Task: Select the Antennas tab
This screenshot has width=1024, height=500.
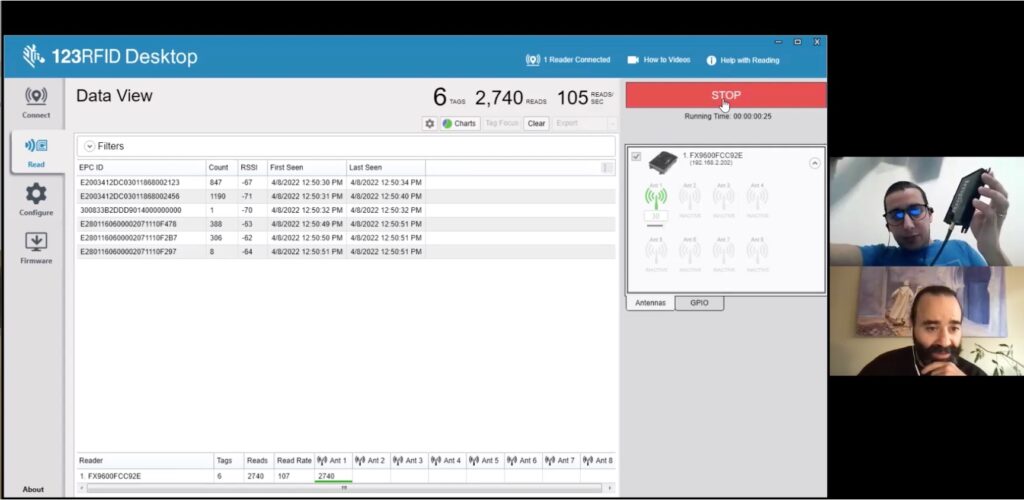Action: (x=650, y=302)
